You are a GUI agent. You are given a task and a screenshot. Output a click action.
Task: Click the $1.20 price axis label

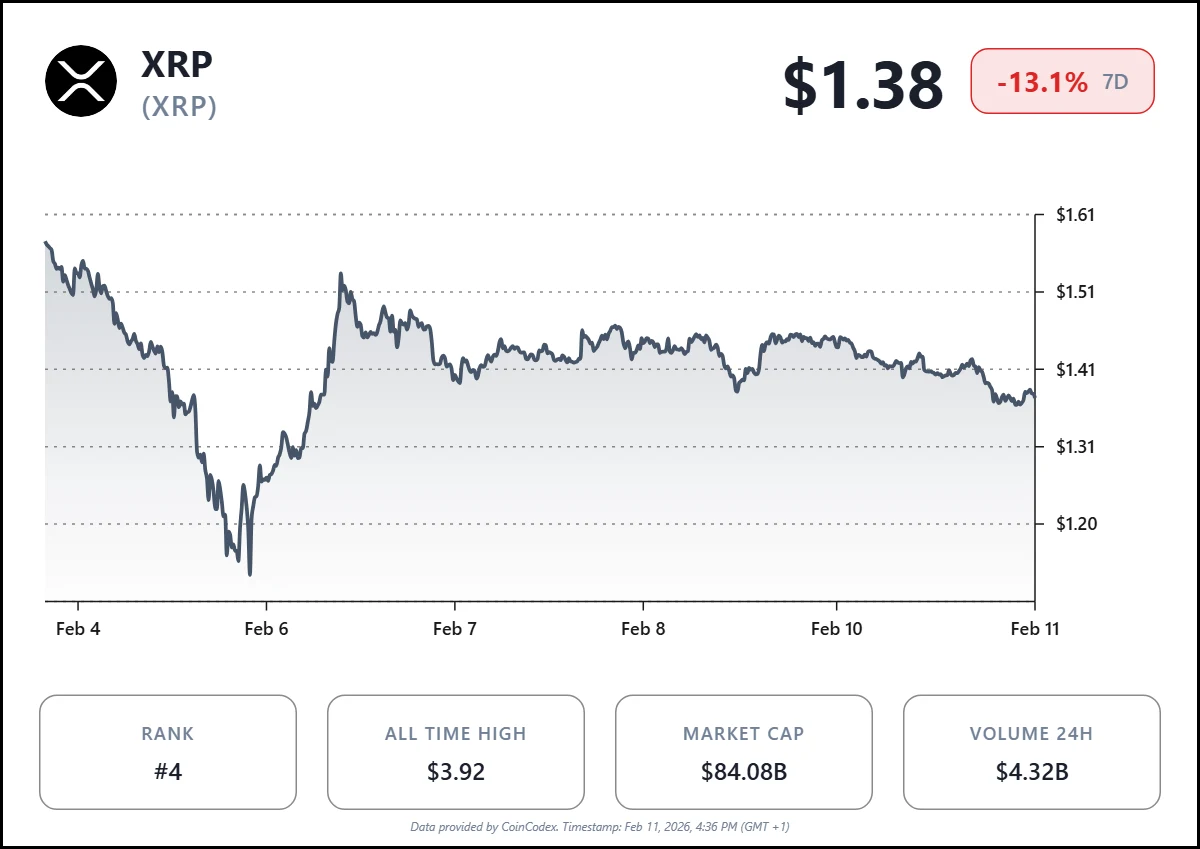pyautogui.click(x=1076, y=524)
